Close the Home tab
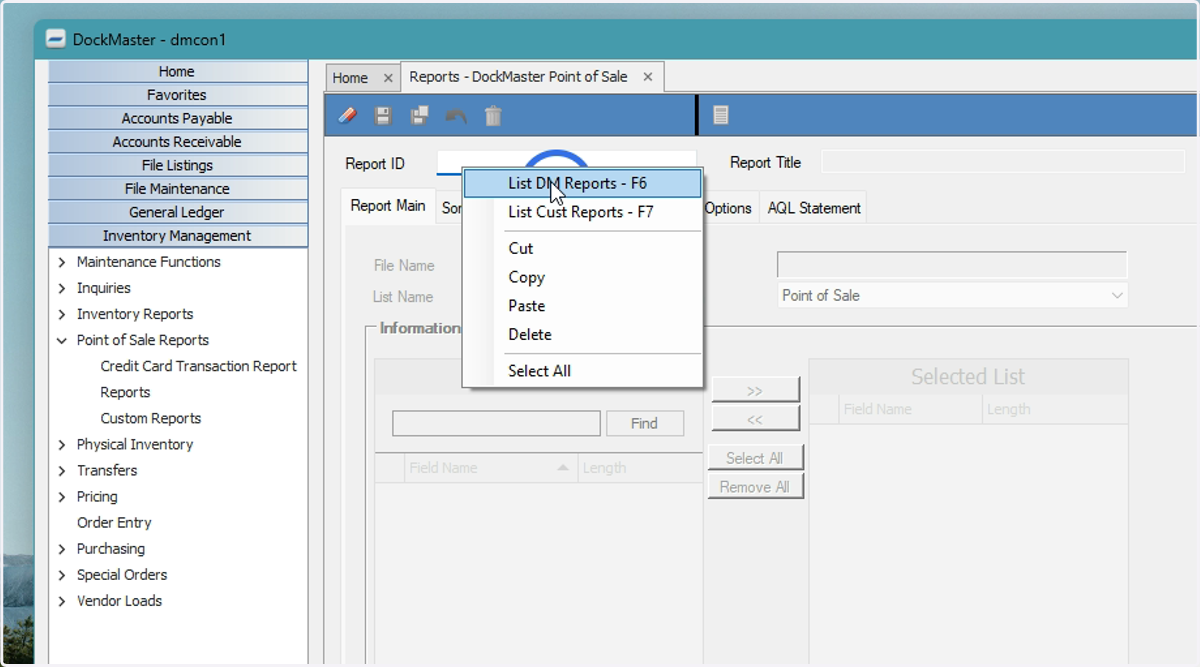The height and width of the screenshot is (667, 1200). click(x=388, y=78)
